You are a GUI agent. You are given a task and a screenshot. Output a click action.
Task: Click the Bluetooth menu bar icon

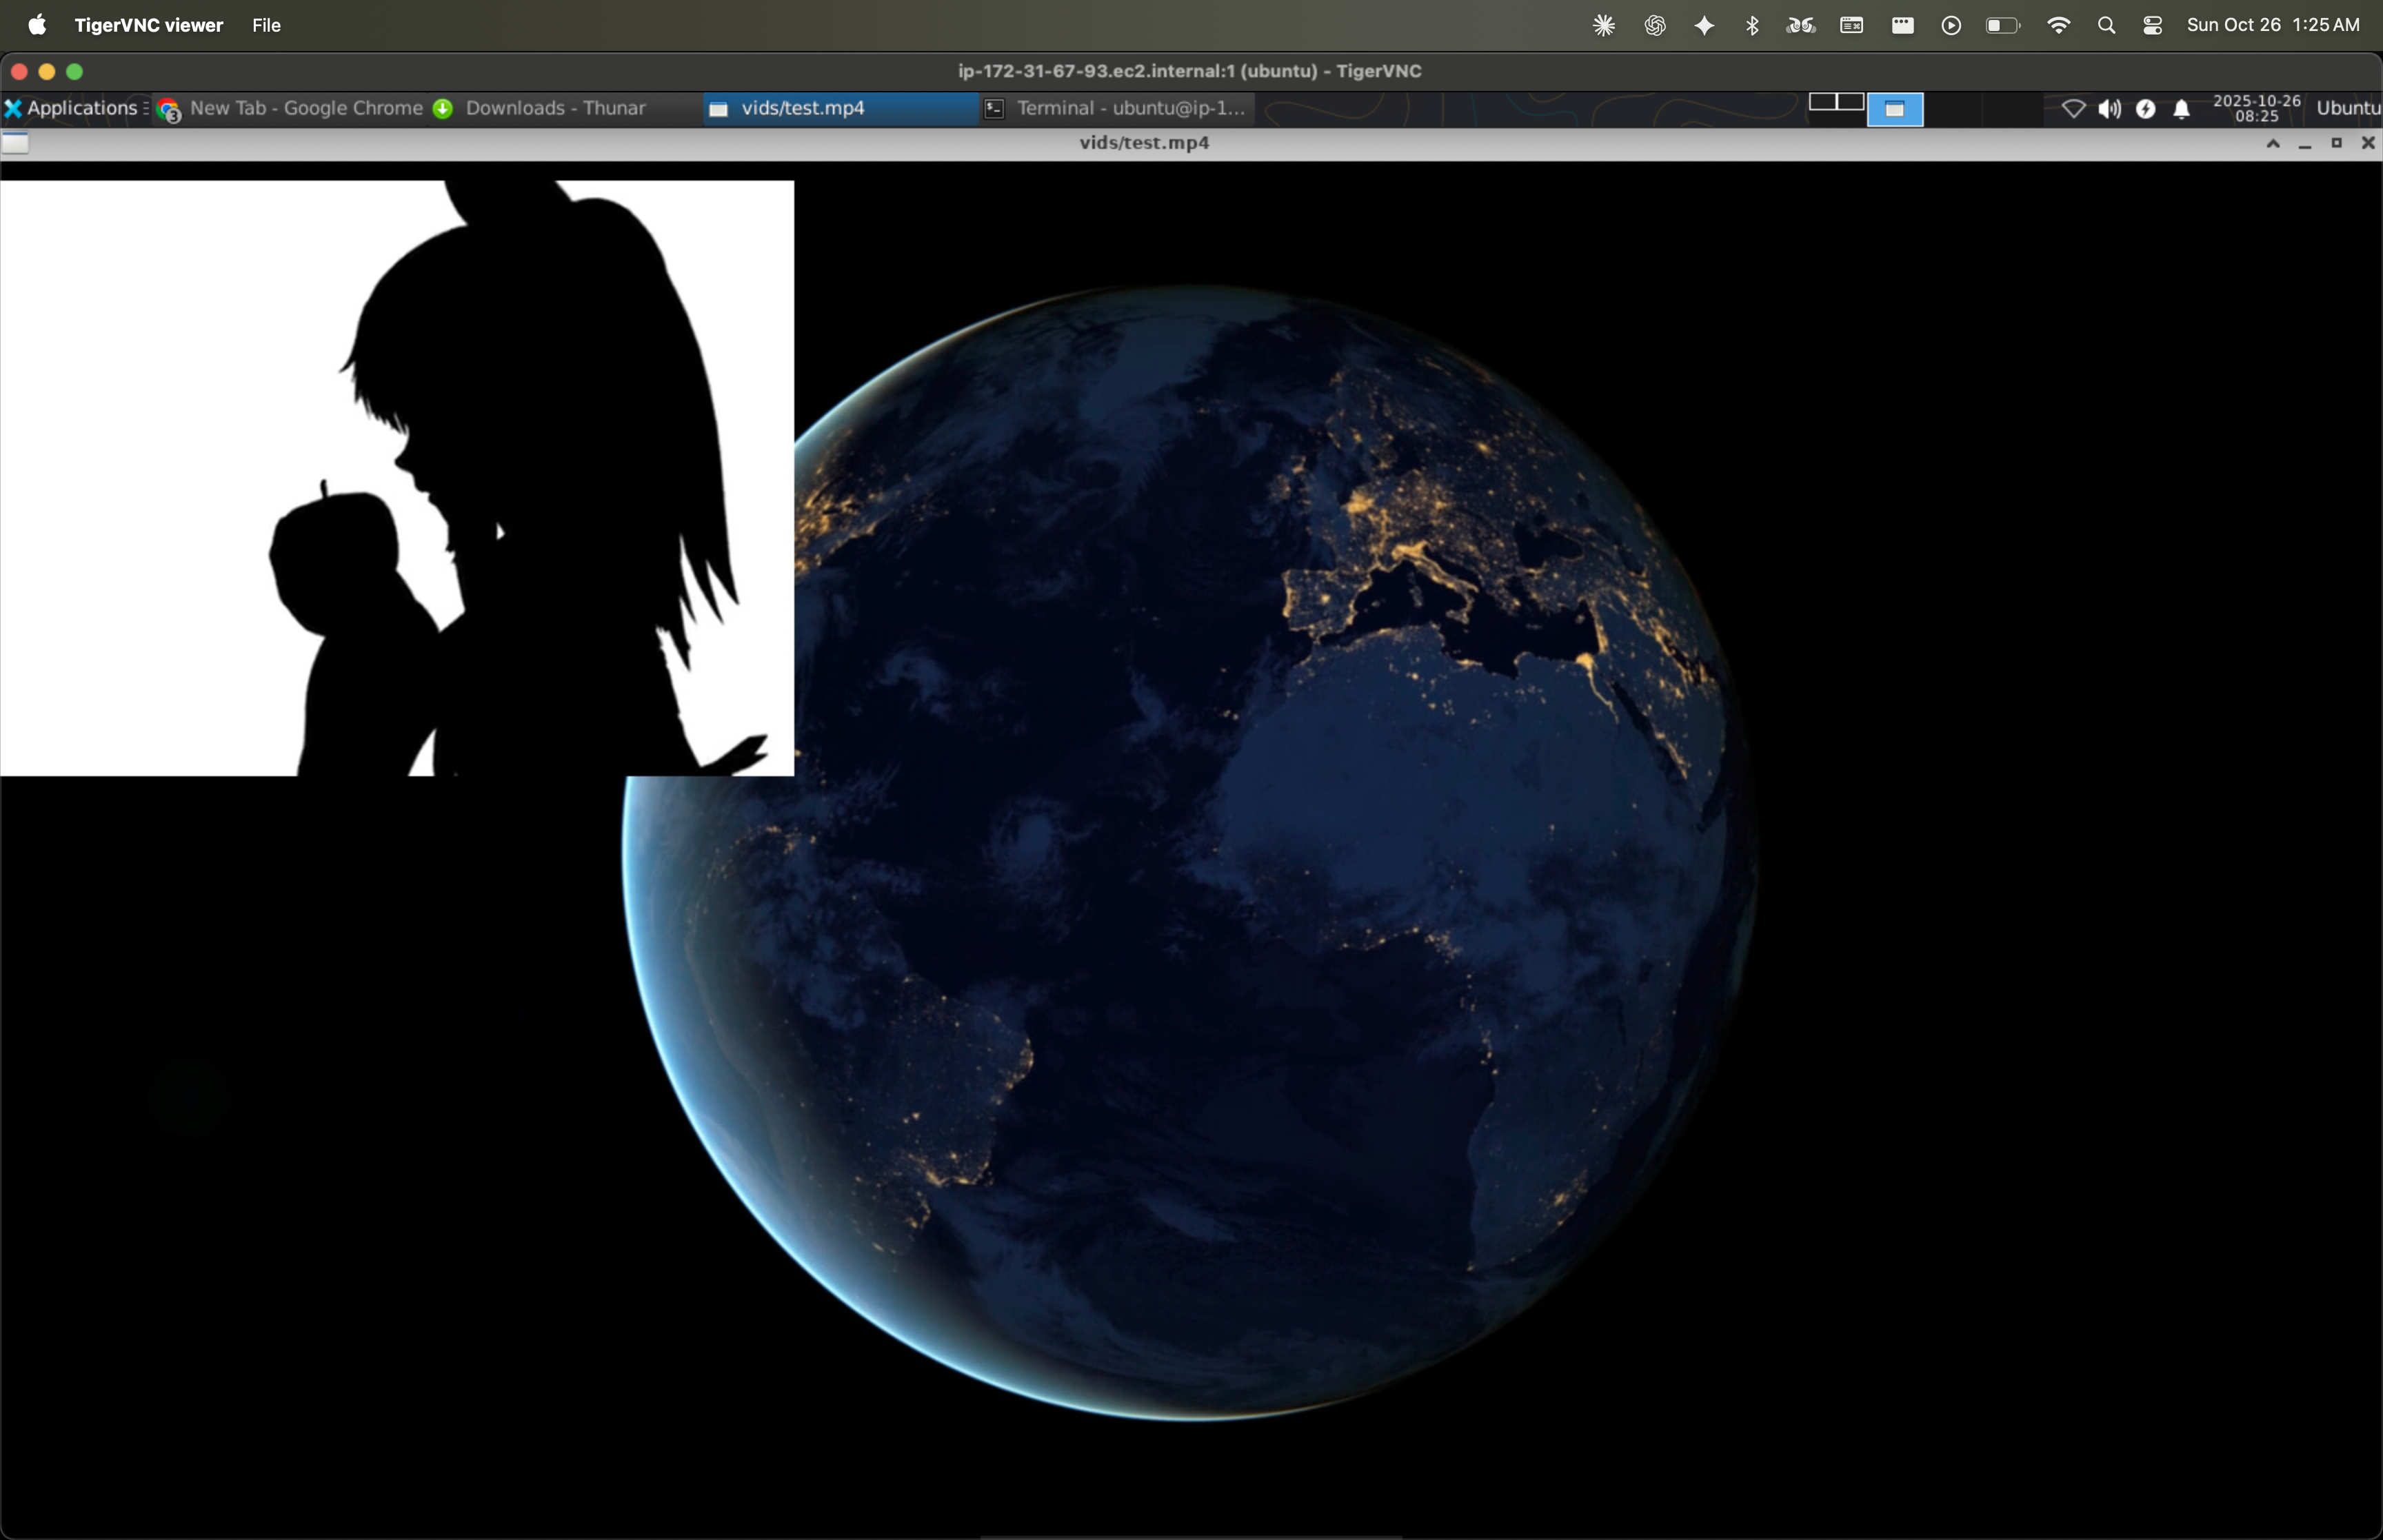click(1752, 25)
